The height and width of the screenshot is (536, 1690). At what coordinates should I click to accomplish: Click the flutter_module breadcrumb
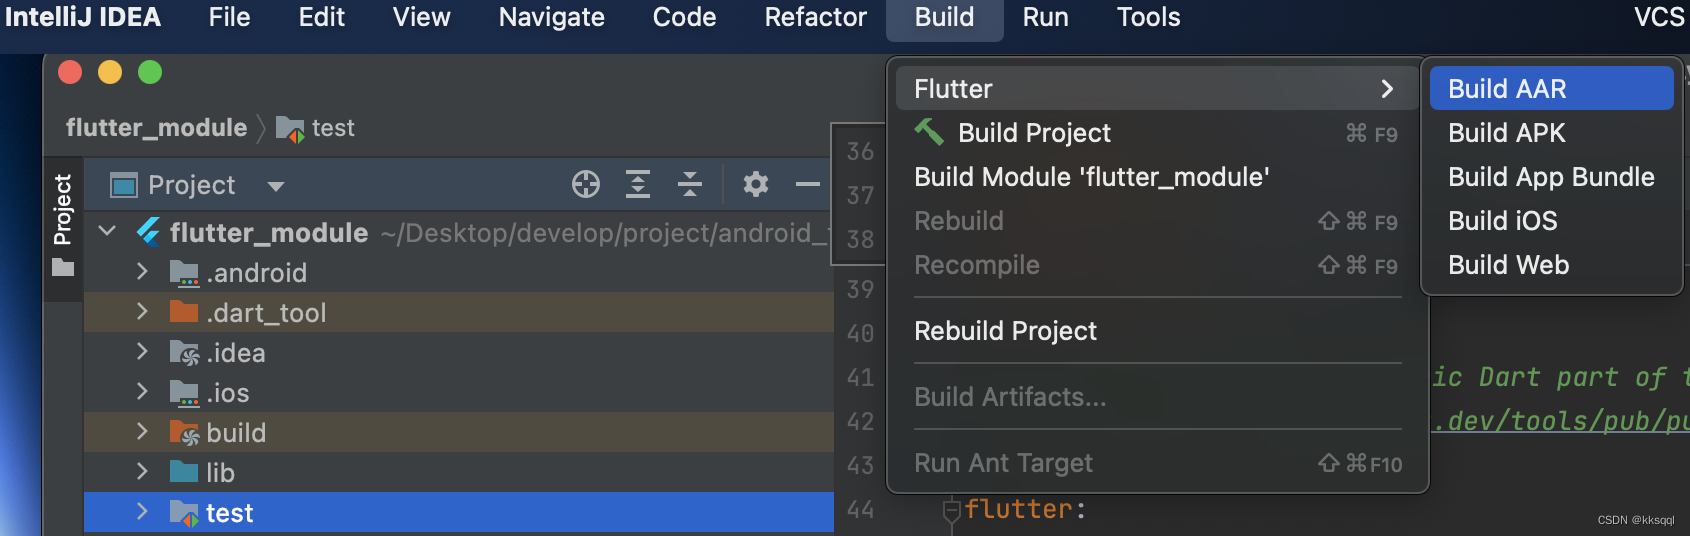point(156,128)
